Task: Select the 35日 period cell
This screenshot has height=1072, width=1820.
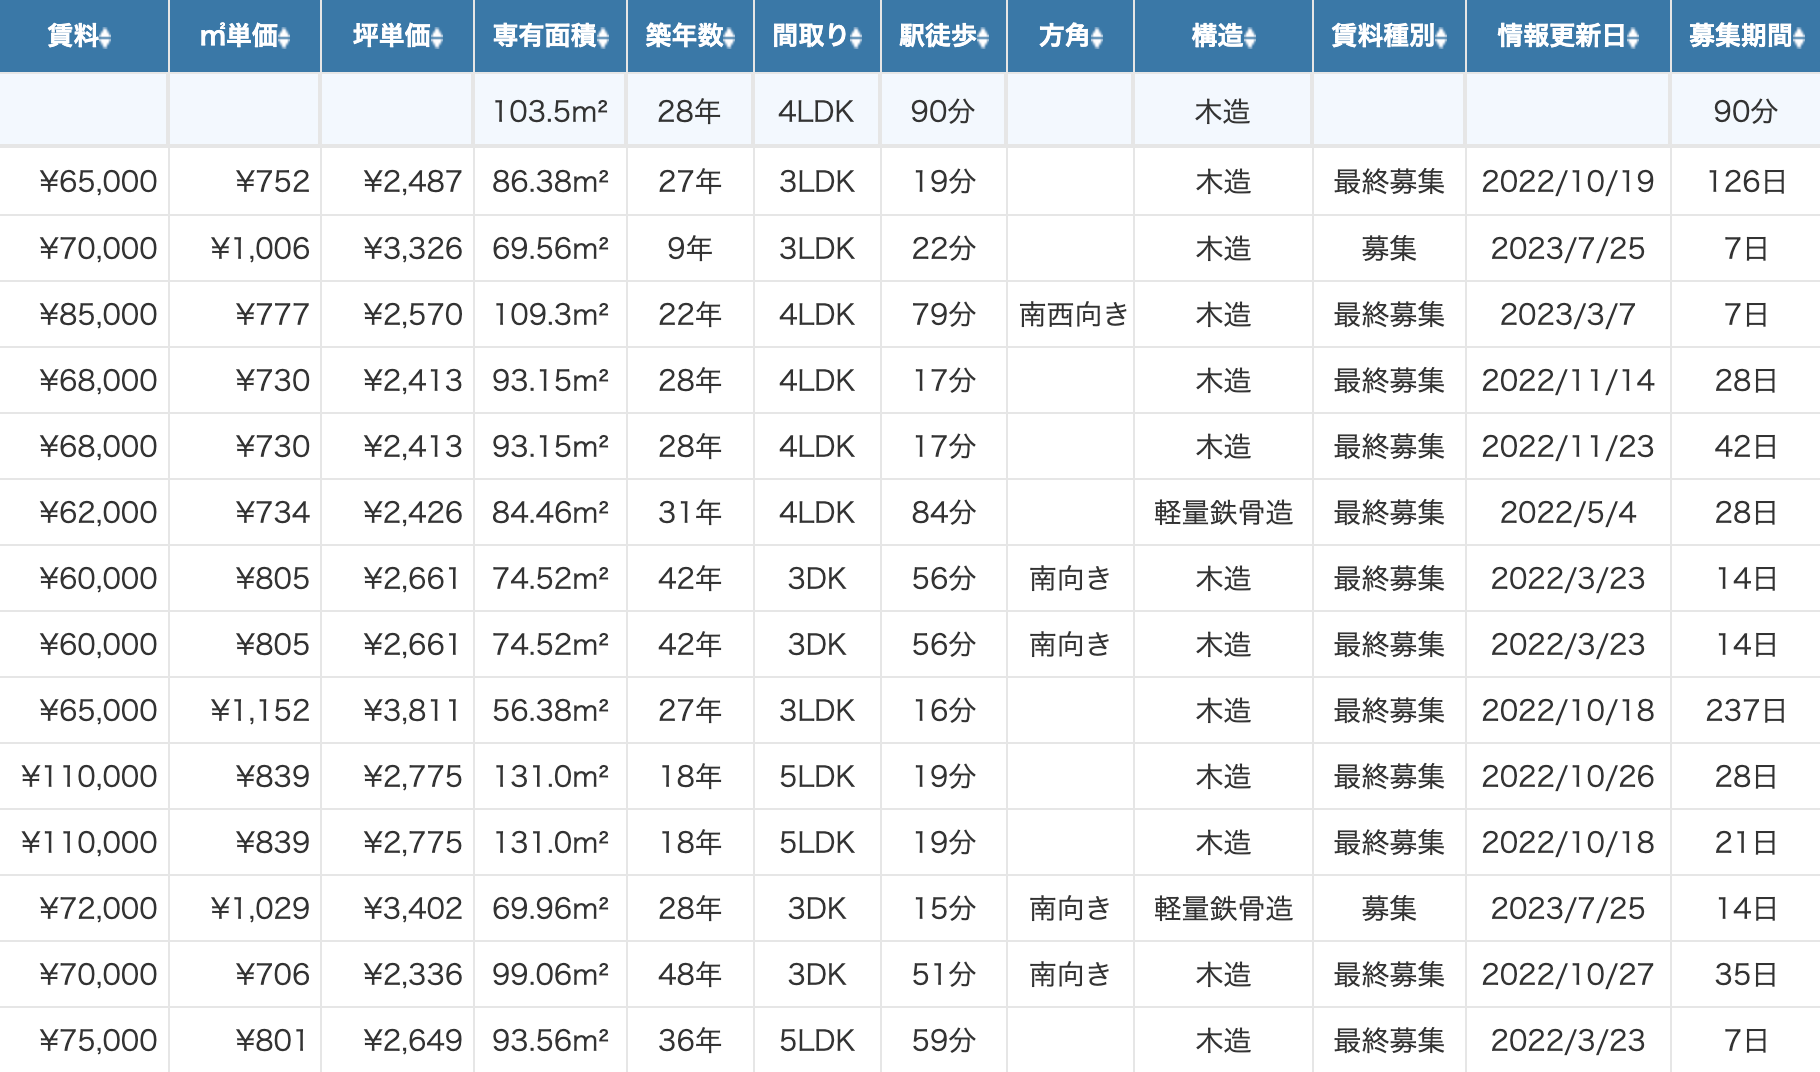Action: [x=1745, y=974]
